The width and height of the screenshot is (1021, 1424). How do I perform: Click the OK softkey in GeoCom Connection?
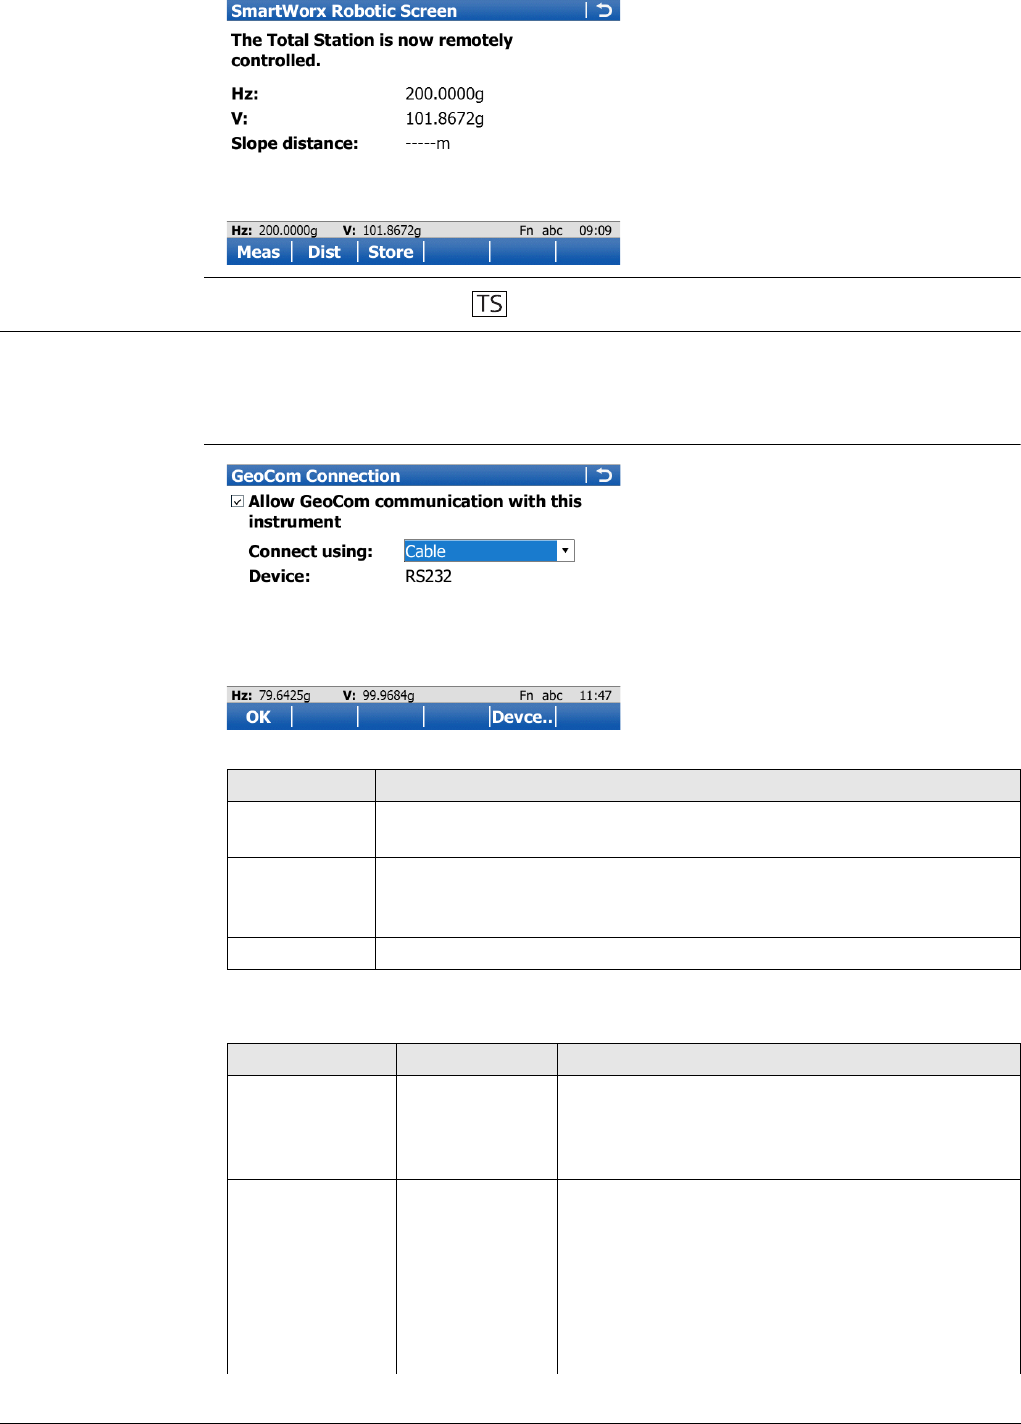[x=258, y=717]
